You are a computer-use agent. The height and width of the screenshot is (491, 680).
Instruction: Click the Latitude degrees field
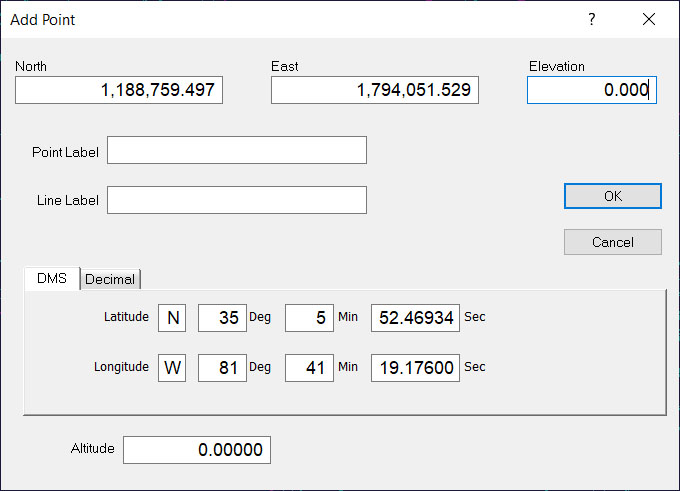(x=222, y=318)
